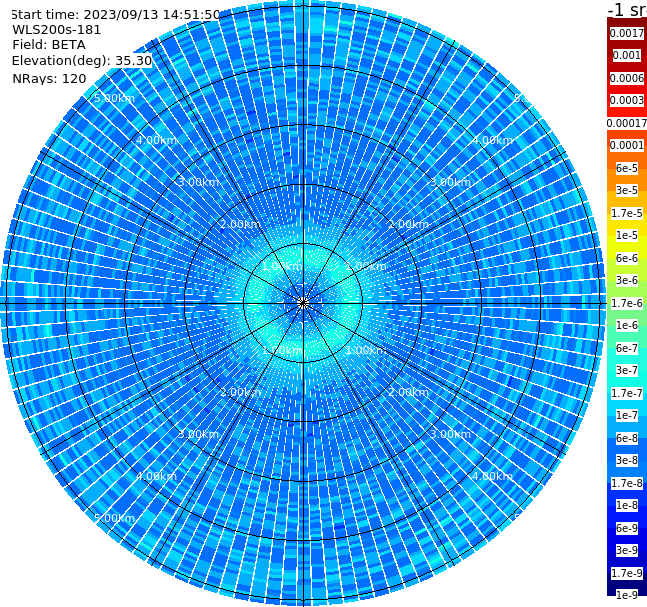Click the Field: BETA label

49,45
